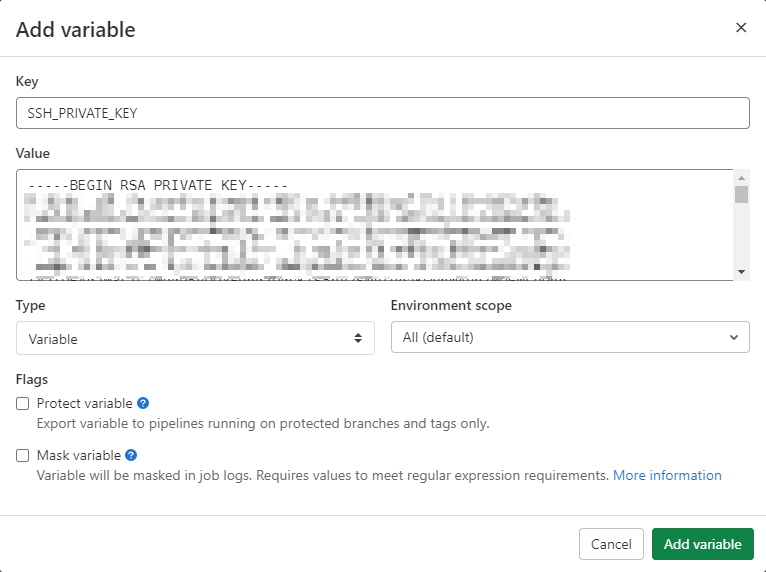Screen dimensions: 766x572
Task: Place cursor in the Value textarea
Action: click(x=375, y=225)
